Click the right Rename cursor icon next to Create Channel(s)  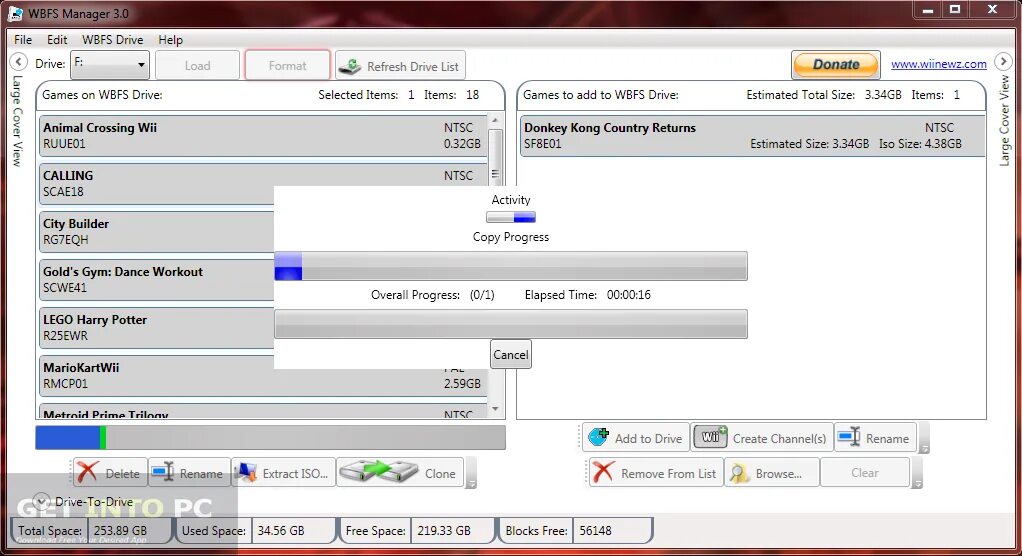849,437
